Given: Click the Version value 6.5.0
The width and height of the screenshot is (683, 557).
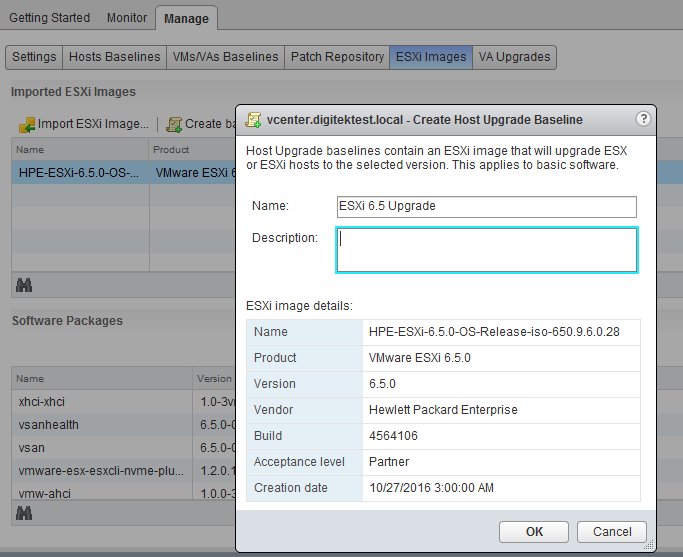Looking at the screenshot, I should coord(382,384).
